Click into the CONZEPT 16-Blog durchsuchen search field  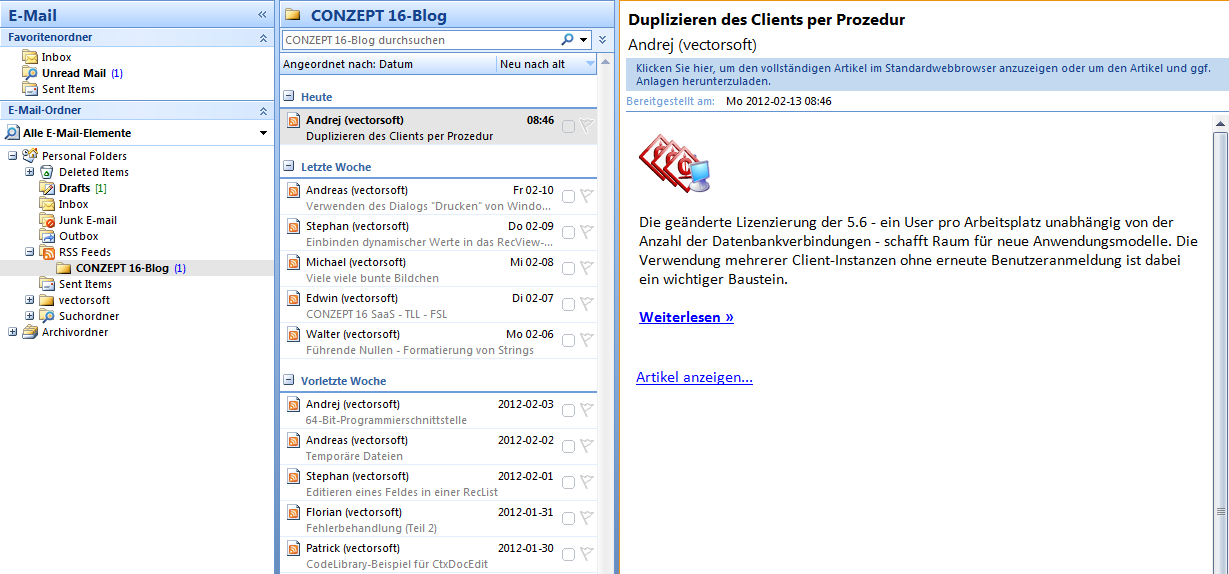(x=420, y=40)
